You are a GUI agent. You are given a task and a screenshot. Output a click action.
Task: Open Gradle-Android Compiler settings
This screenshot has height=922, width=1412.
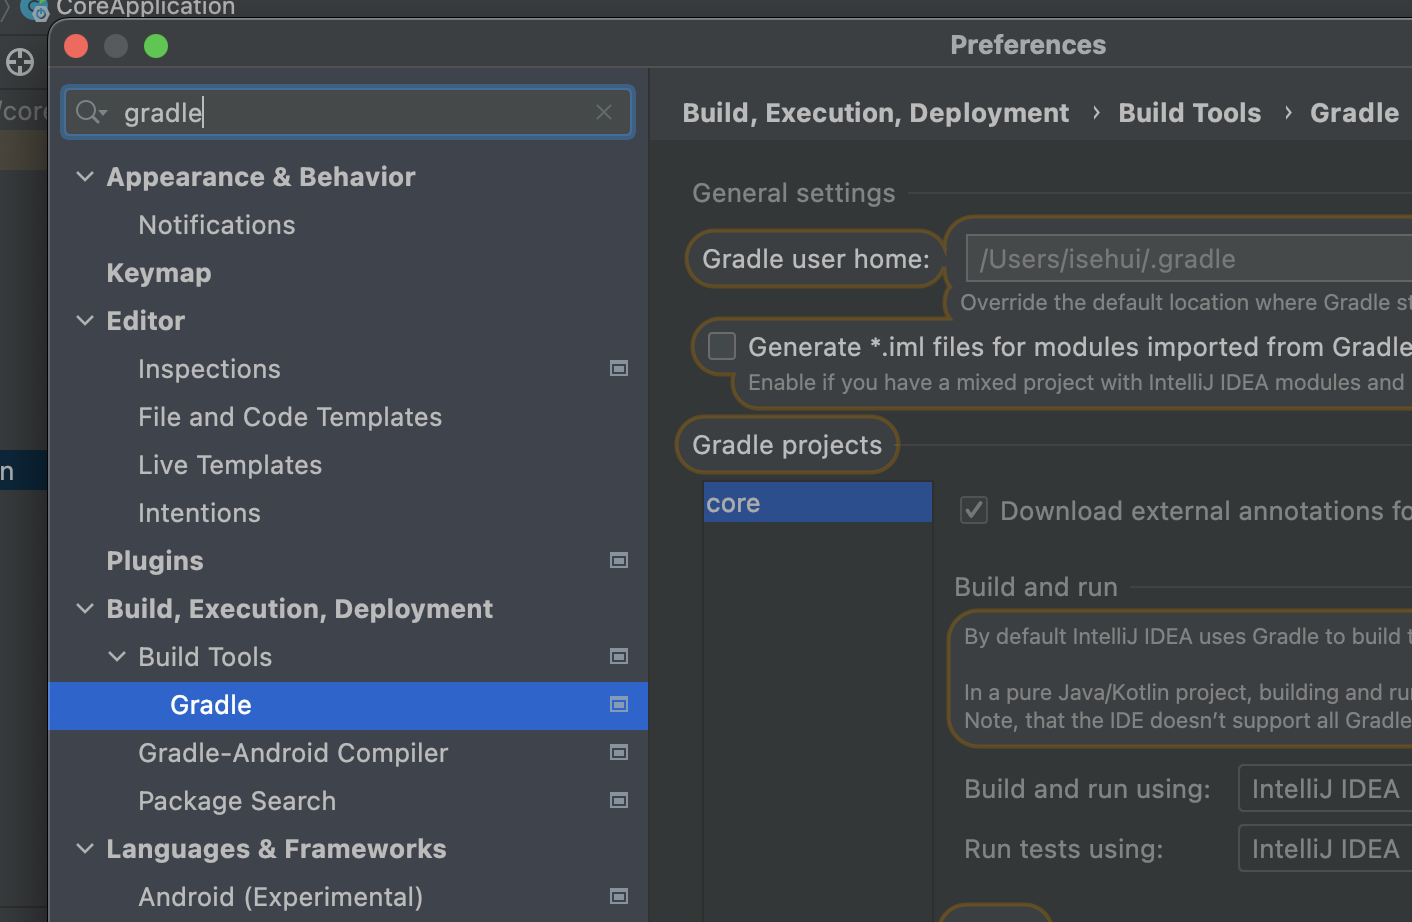point(293,753)
